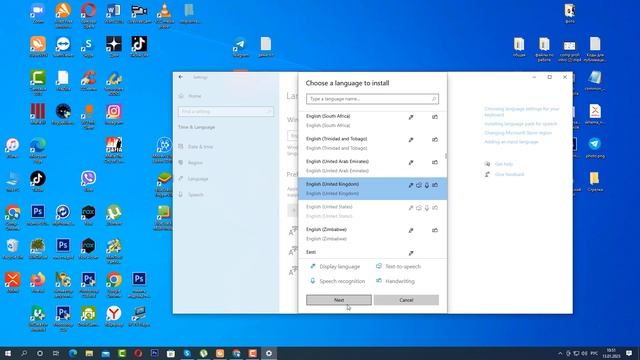The height and width of the screenshot is (360, 640).
Task: Select the highlighted English (United Kingdom) row
Action: 372,189
